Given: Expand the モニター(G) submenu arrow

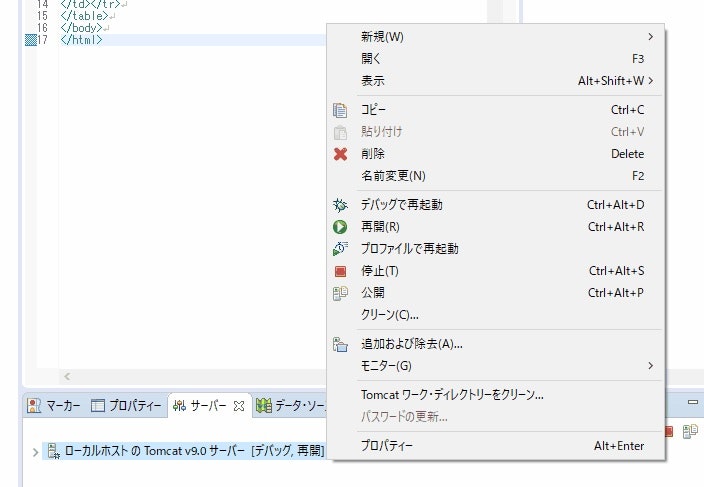Looking at the screenshot, I should pyautogui.click(x=651, y=366).
